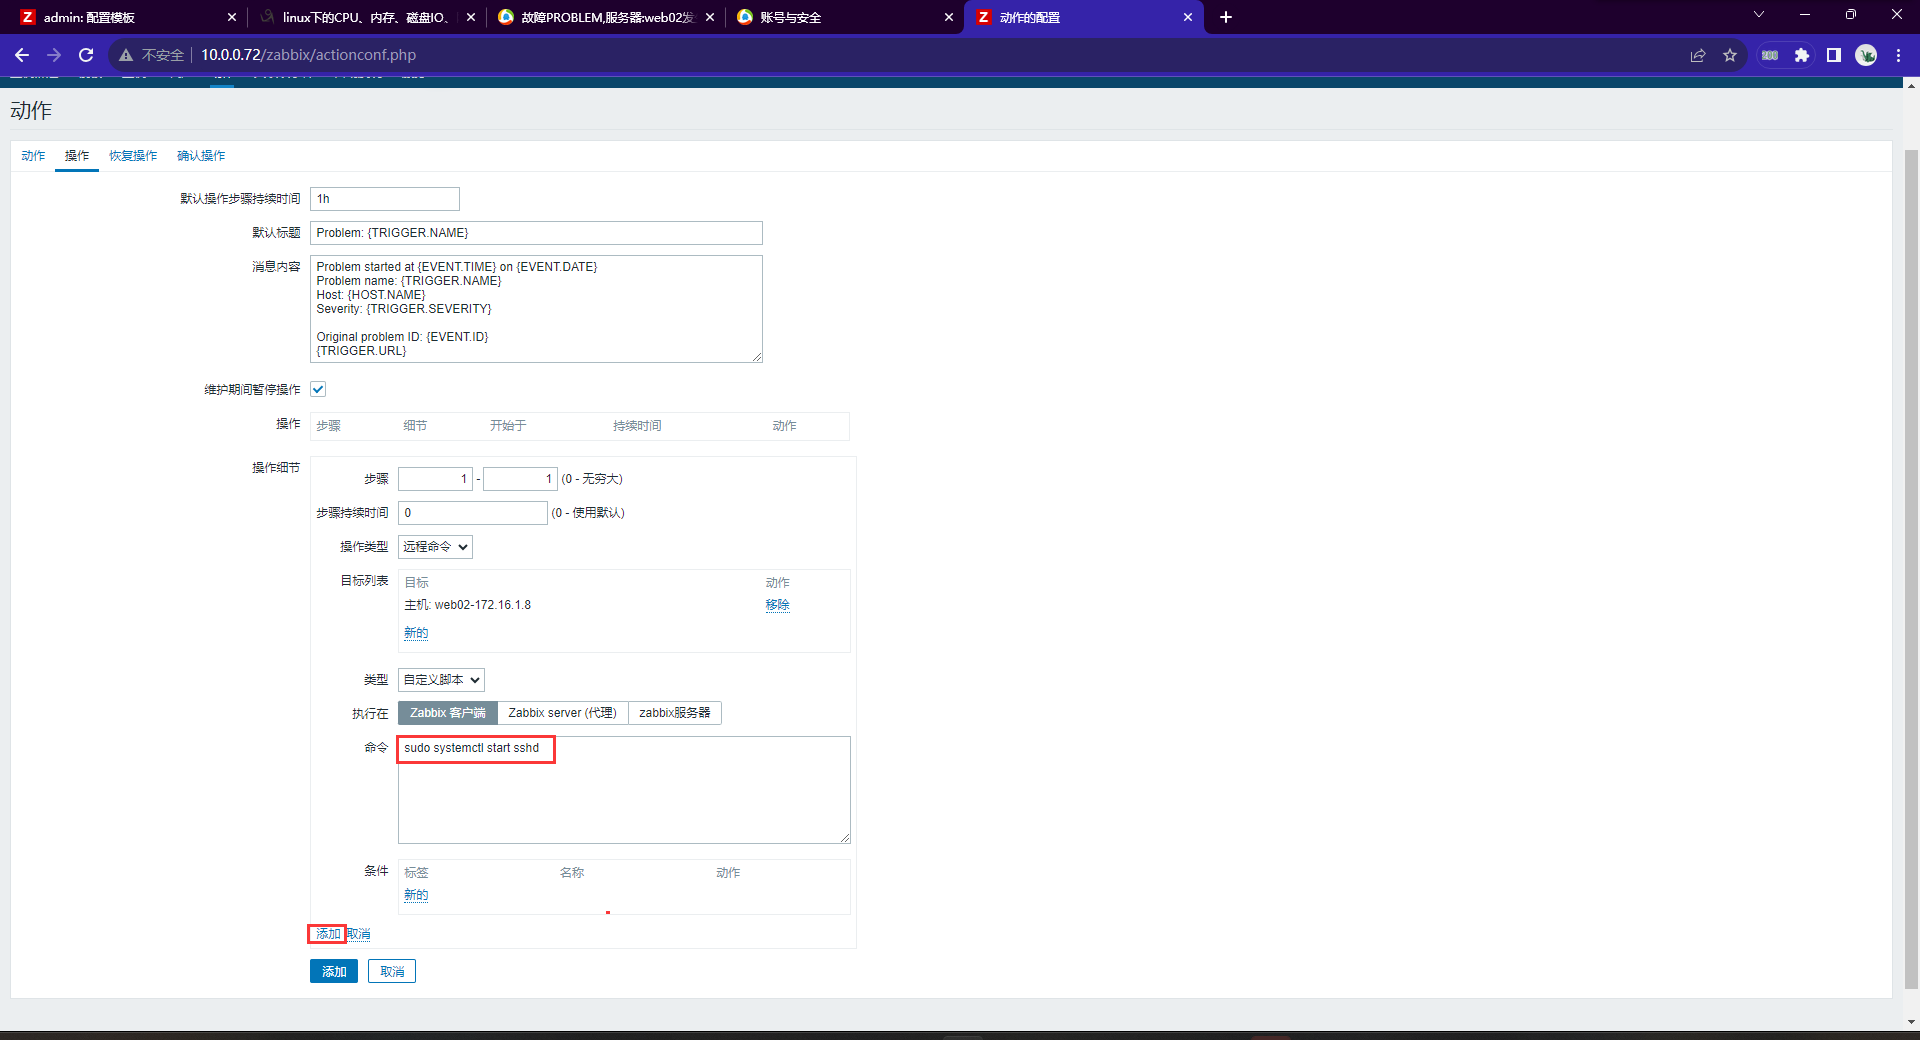Click the outlined 取消 button
The width and height of the screenshot is (1920, 1040).
[392, 971]
